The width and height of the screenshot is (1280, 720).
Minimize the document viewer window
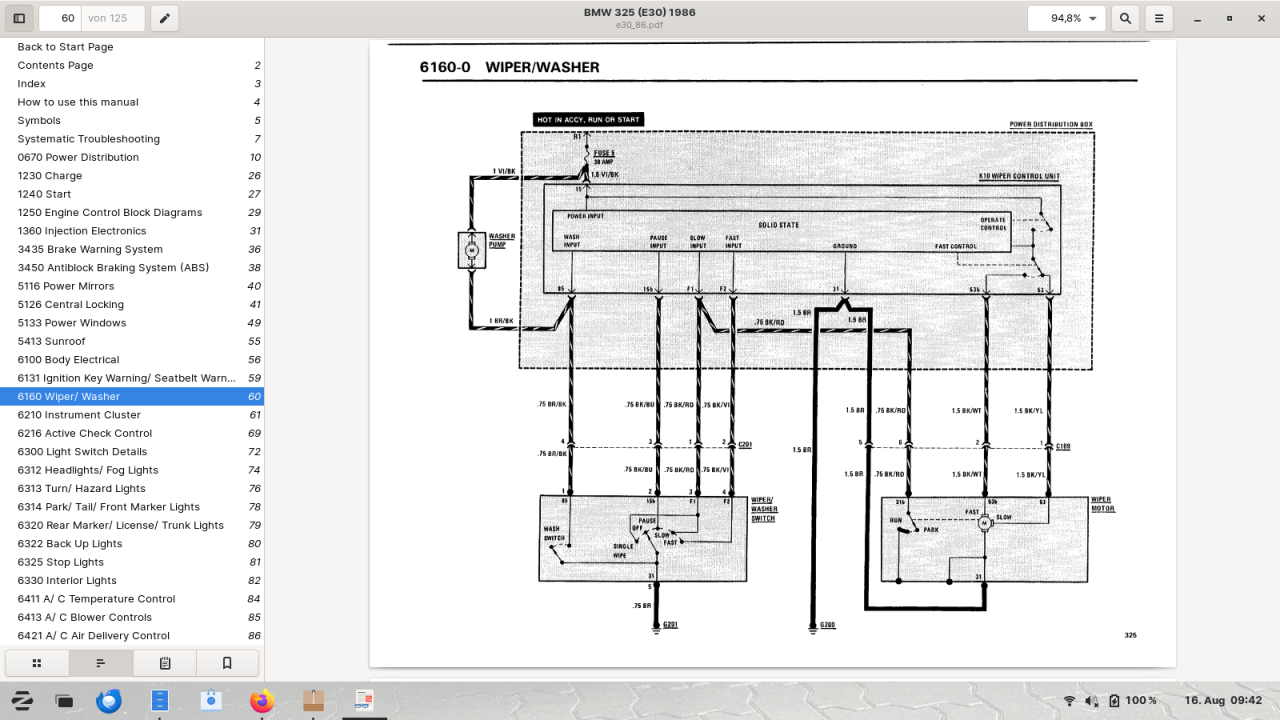[x=1198, y=18]
